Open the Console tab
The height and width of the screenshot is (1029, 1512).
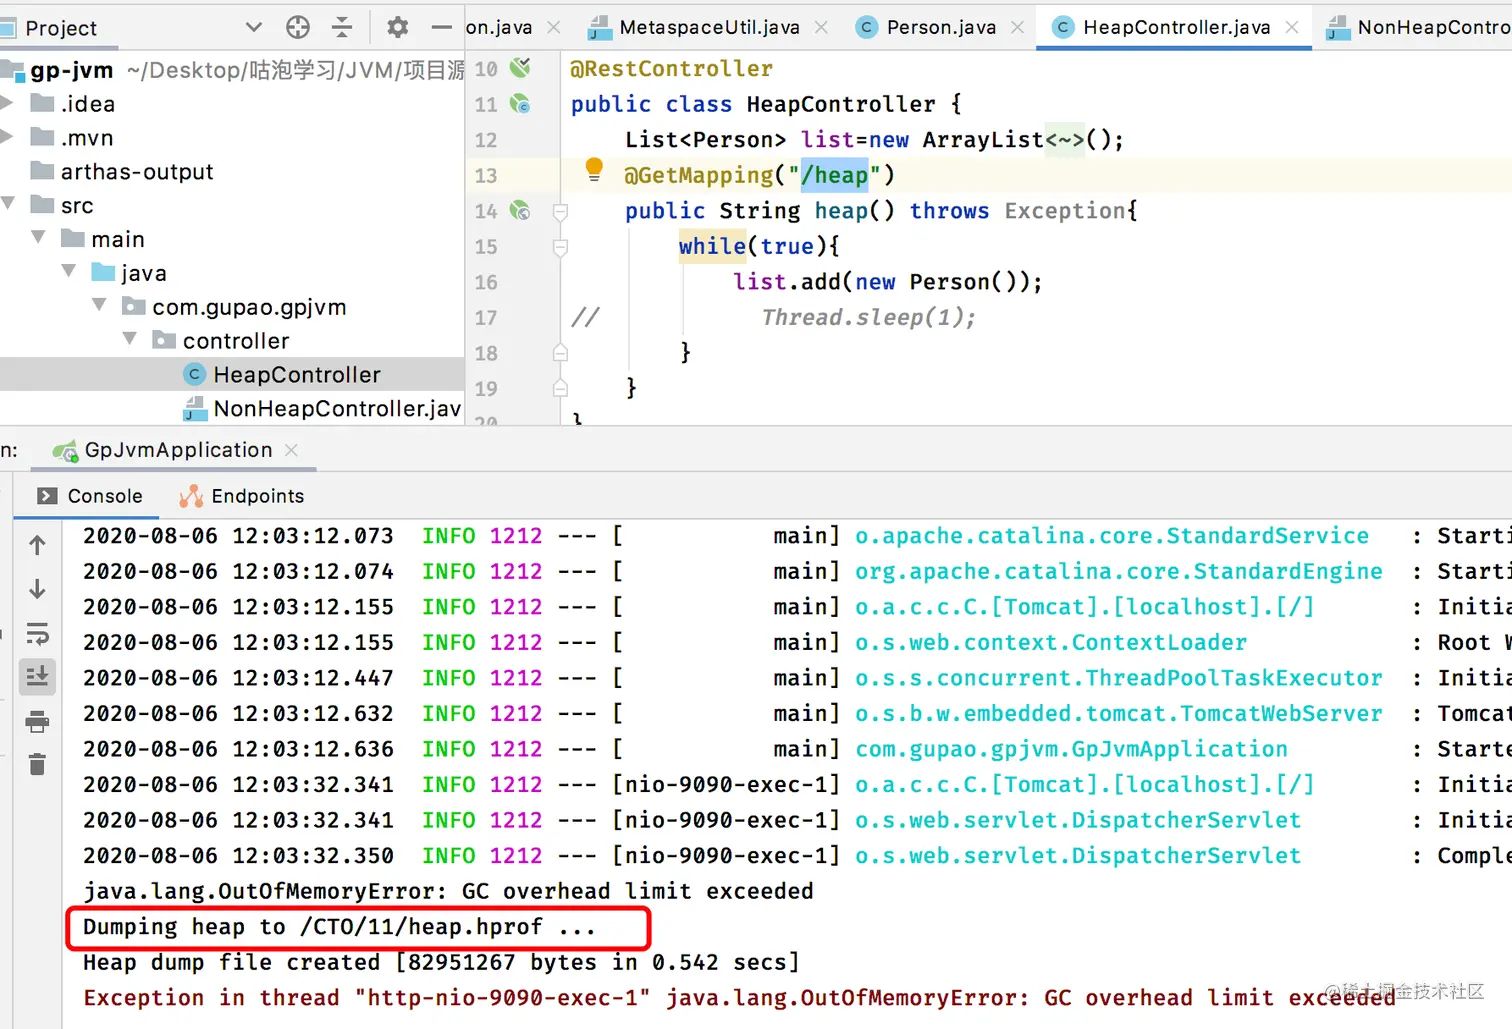coord(90,496)
